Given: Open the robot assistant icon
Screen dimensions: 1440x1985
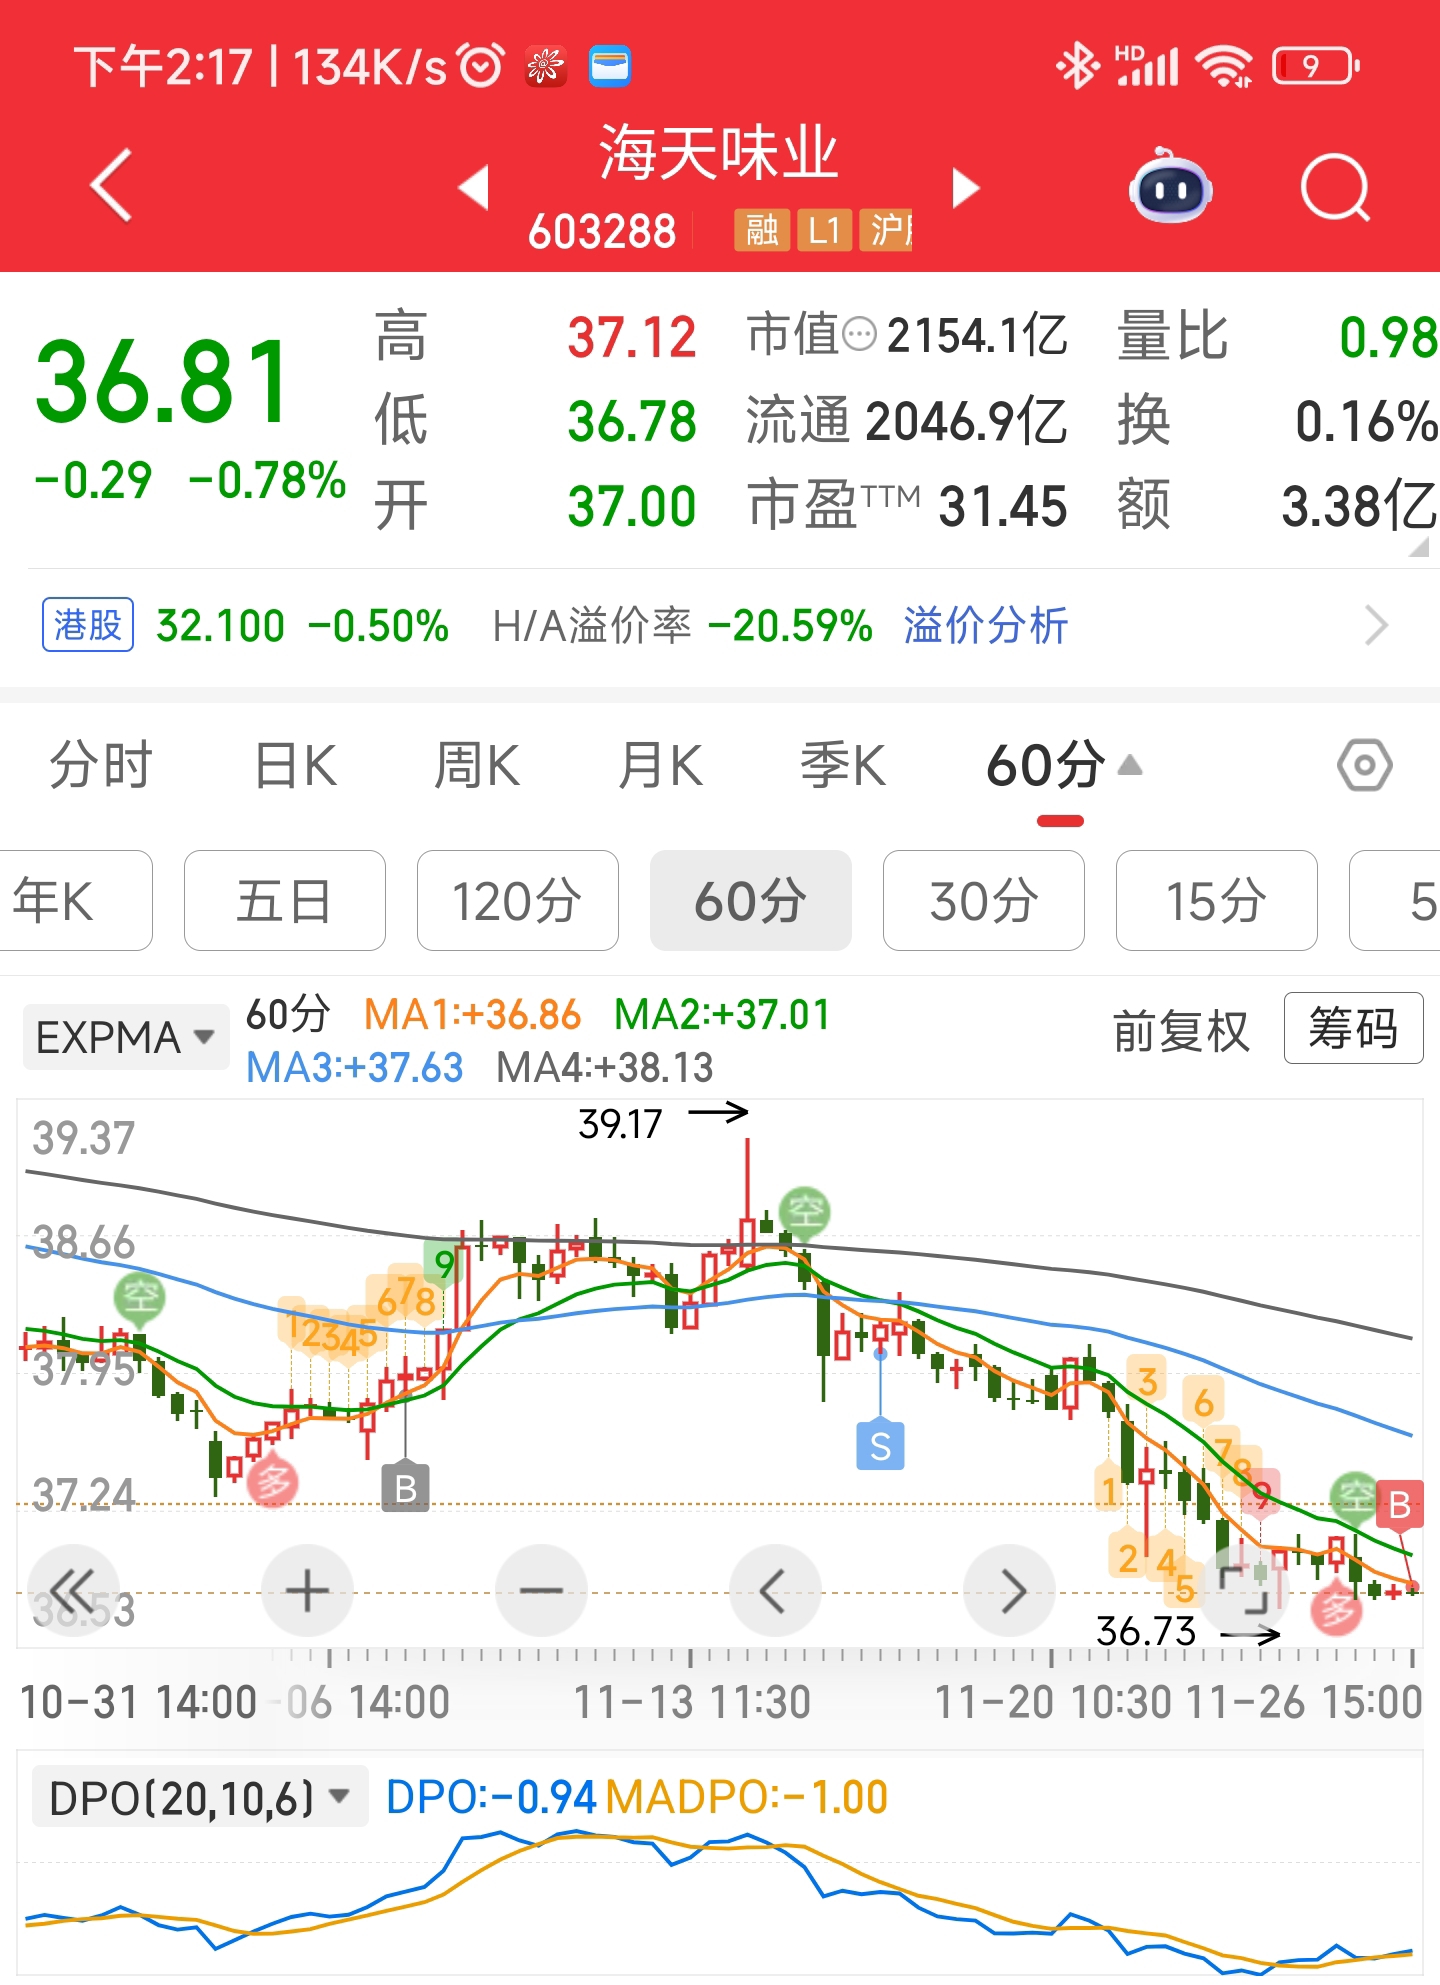Looking at the screenshot, I should click(x=1171, y=186).
